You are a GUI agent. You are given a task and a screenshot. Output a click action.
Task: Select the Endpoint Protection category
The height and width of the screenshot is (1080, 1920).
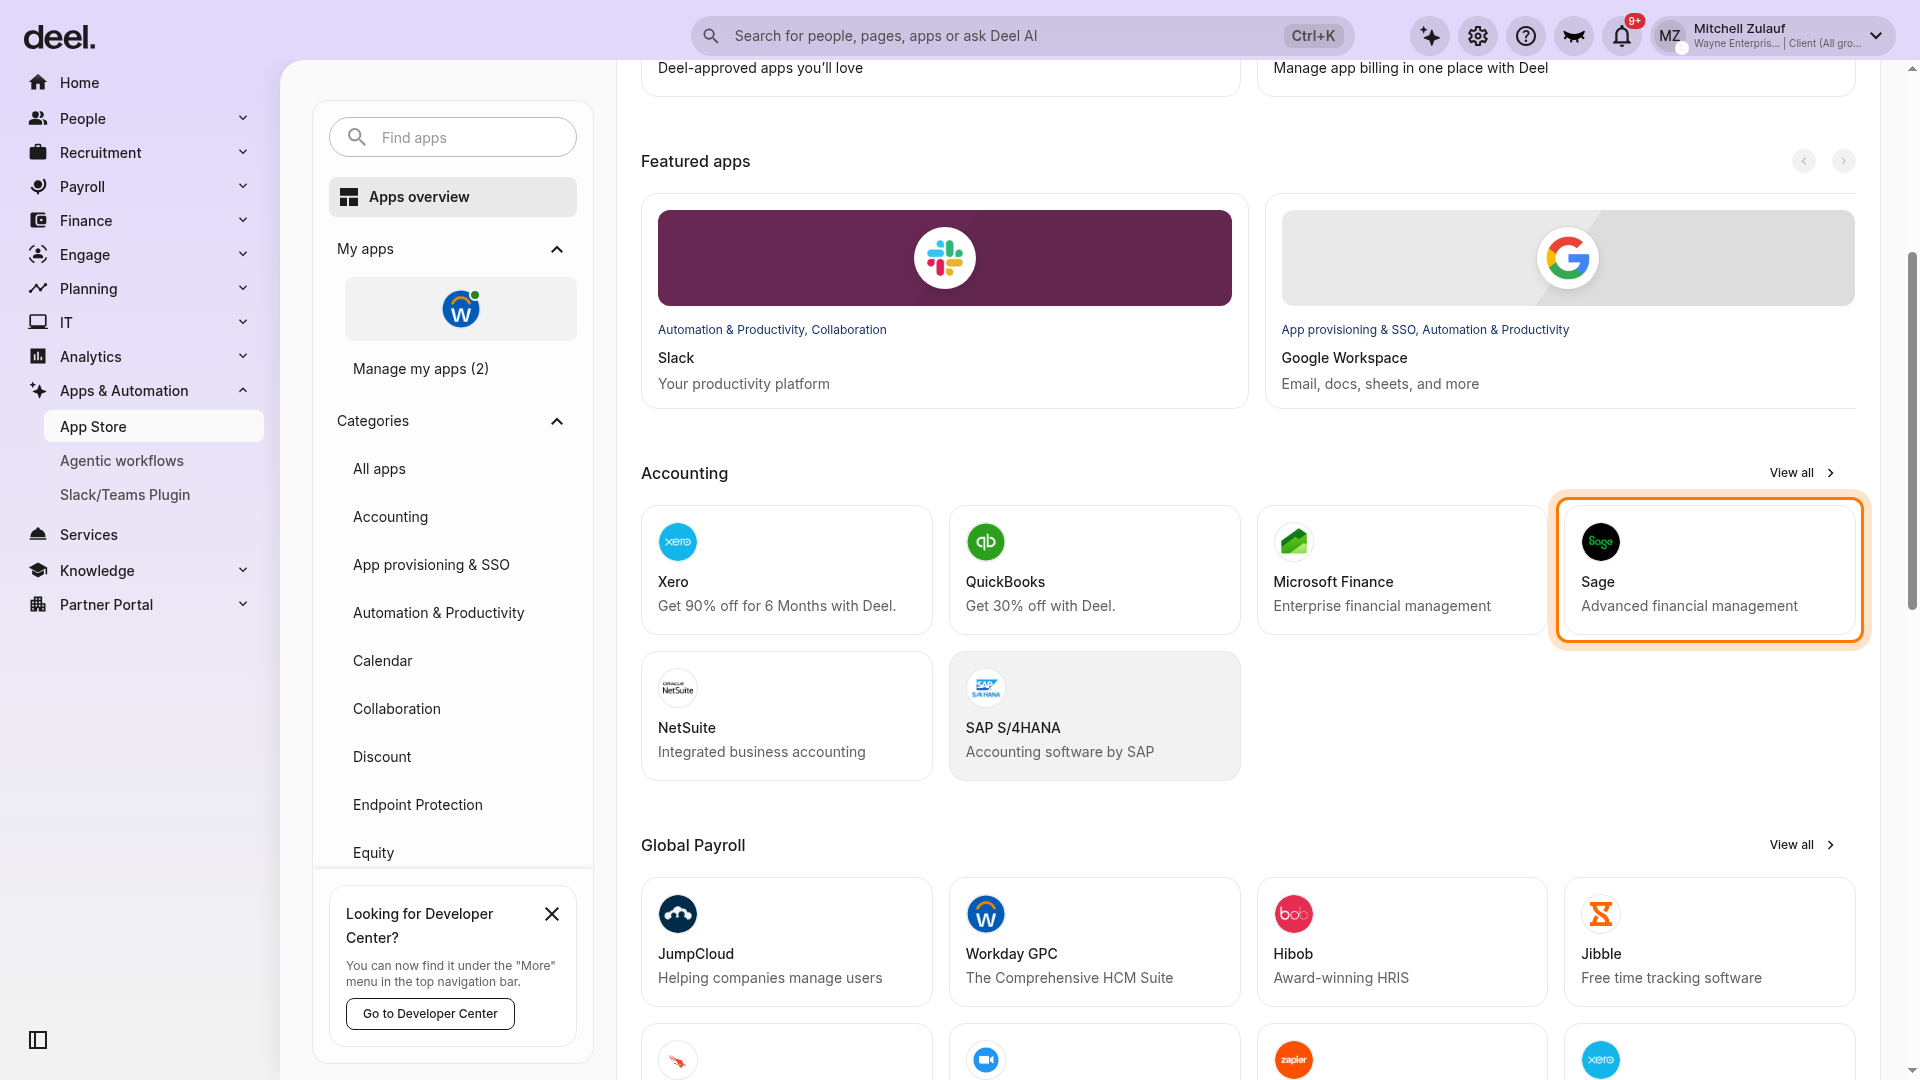pos(417,805)
